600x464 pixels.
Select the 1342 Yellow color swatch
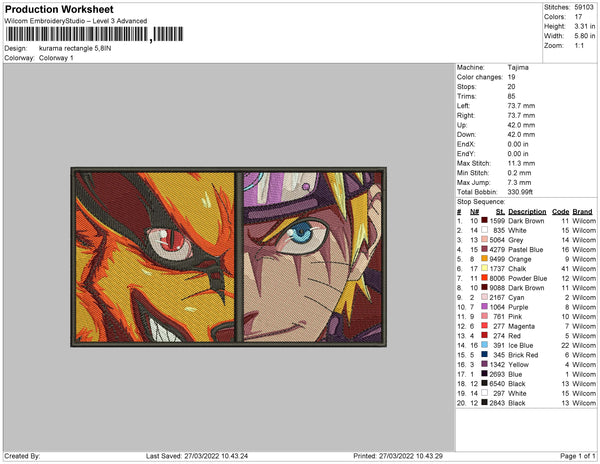click(484, 364)
